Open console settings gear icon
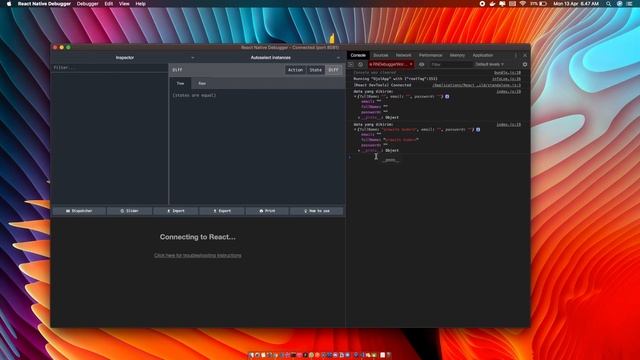This screenshot has width=640, height=360. click(525, 64)
